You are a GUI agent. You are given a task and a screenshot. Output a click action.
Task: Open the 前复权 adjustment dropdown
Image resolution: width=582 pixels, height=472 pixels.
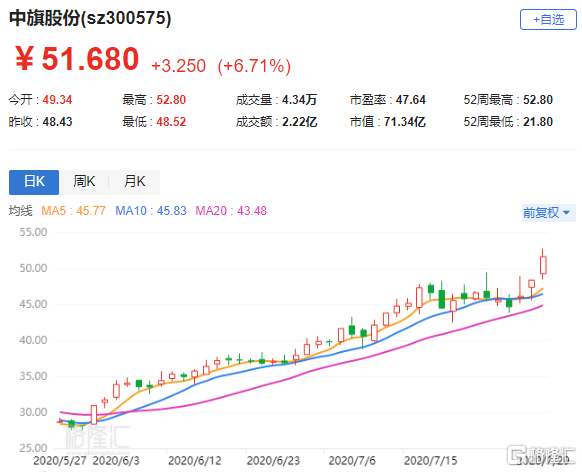pyautogui.click(x=548, y=213)
